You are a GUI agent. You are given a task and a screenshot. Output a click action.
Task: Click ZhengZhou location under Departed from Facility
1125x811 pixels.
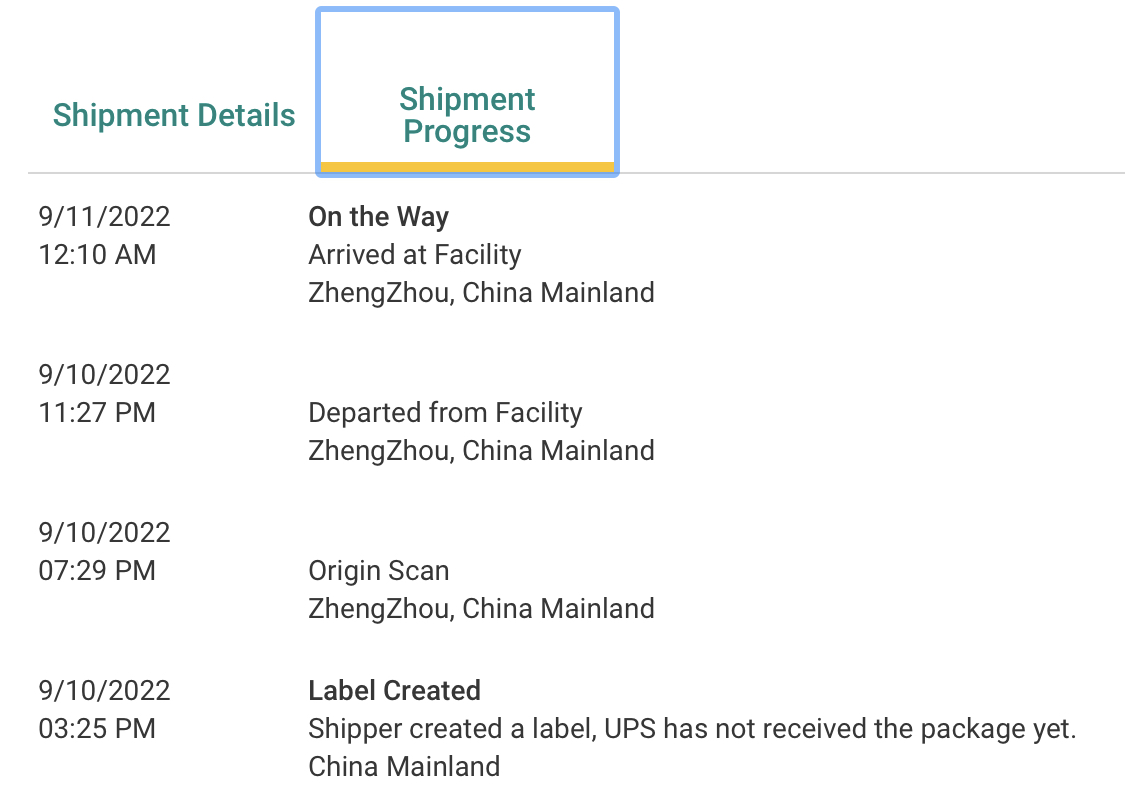point(481,451)
